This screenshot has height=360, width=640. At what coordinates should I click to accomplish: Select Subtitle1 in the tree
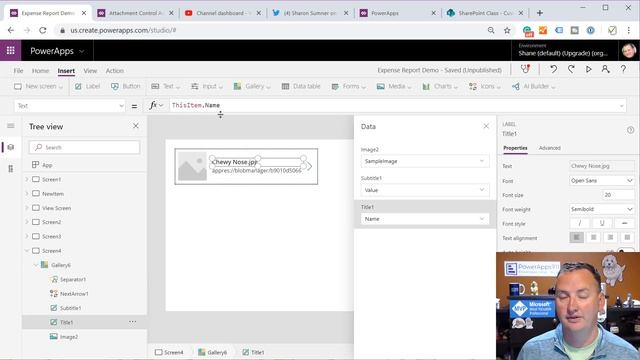pos(70,308)
